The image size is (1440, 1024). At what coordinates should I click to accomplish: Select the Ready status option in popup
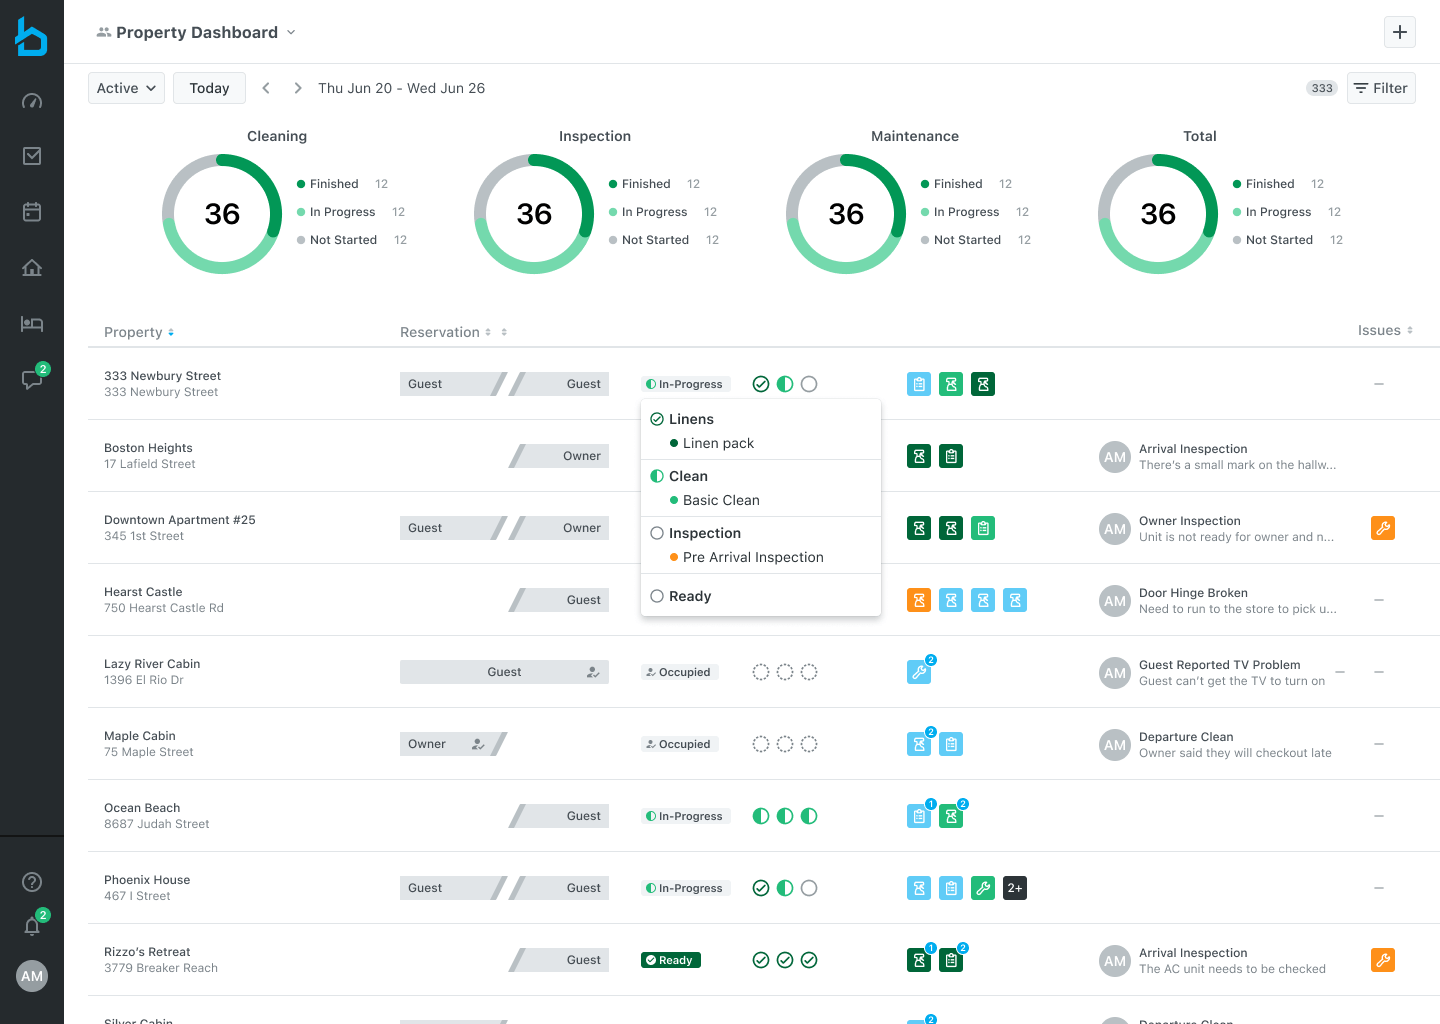(x=689, y=596)
